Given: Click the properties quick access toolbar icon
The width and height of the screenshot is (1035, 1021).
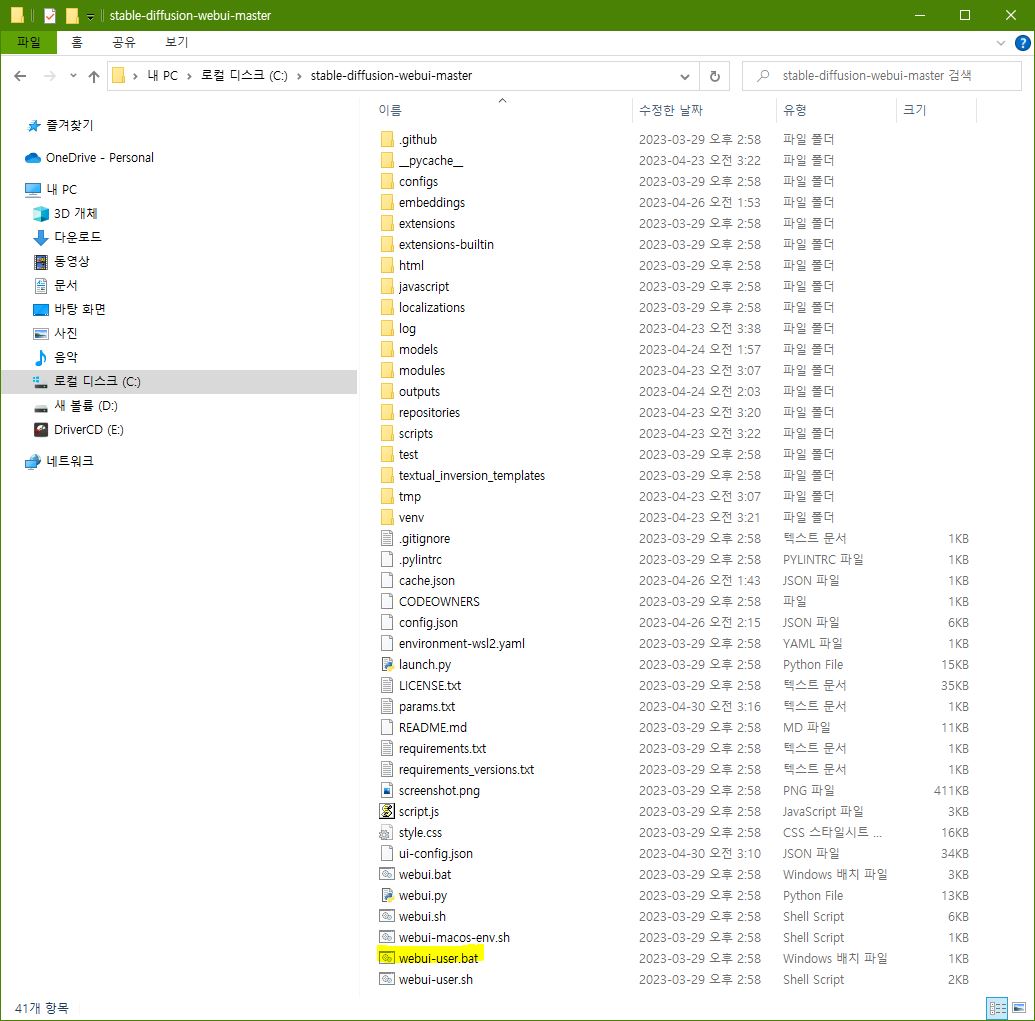Looking at the screenshot, I should point(50,15).
